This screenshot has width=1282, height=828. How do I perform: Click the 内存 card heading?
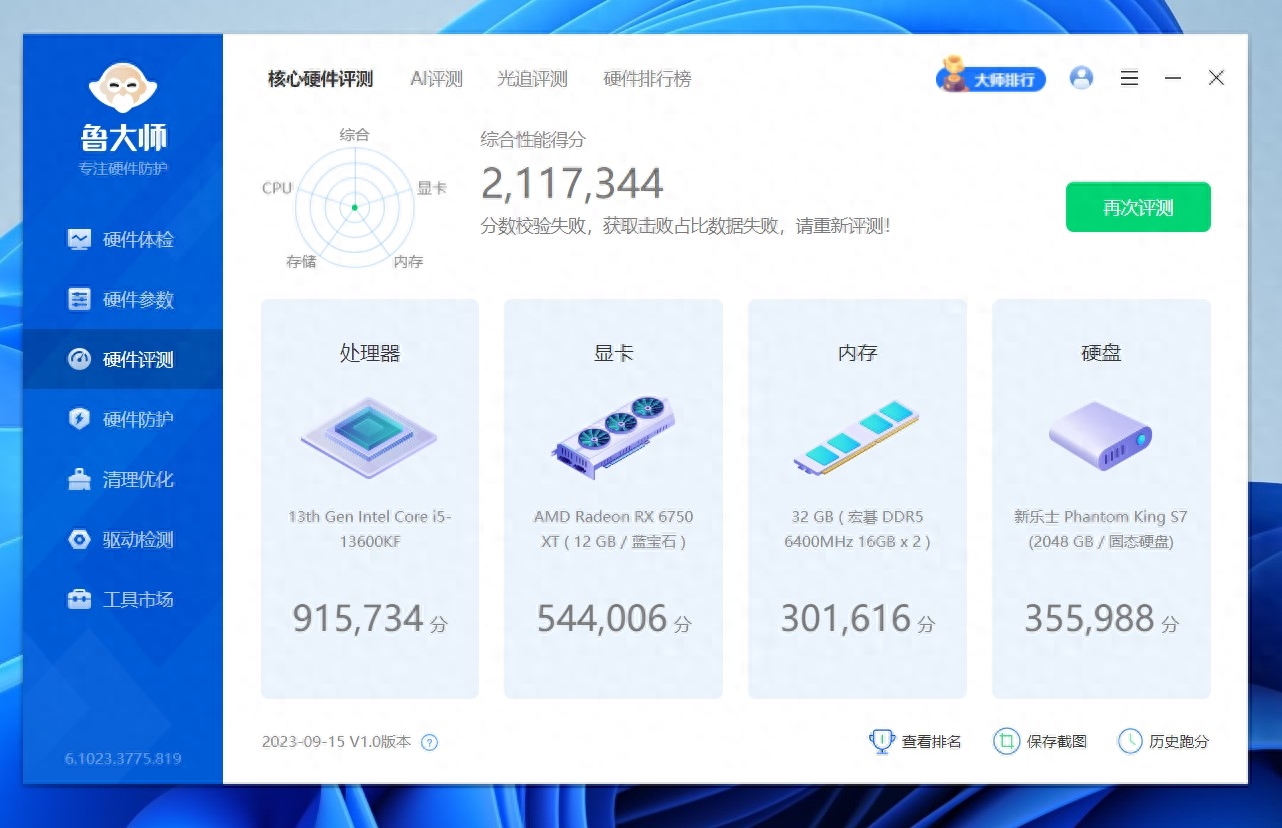pos(857,353)
